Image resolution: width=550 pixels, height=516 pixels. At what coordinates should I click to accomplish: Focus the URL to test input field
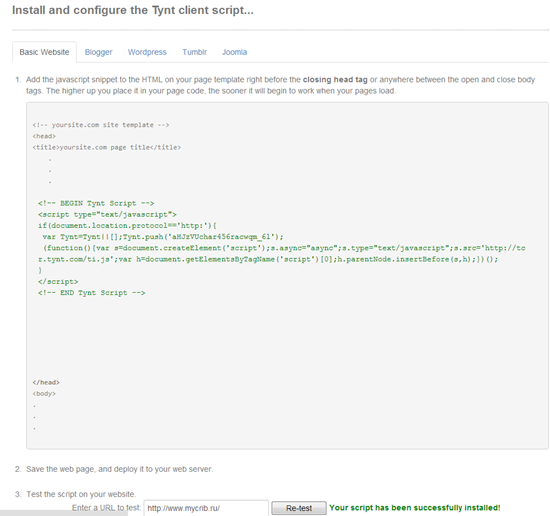pos(206,508)
